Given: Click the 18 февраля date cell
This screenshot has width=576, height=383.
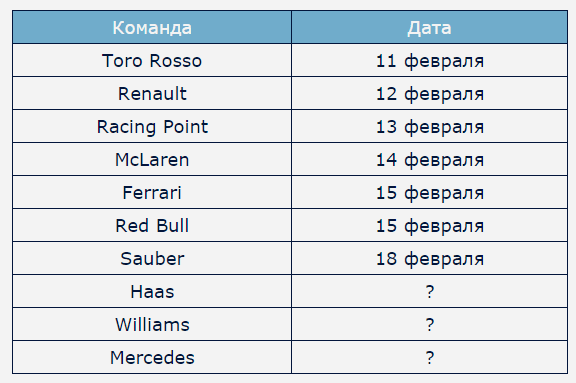Looking at the screenshot, I should coord(429,259).
